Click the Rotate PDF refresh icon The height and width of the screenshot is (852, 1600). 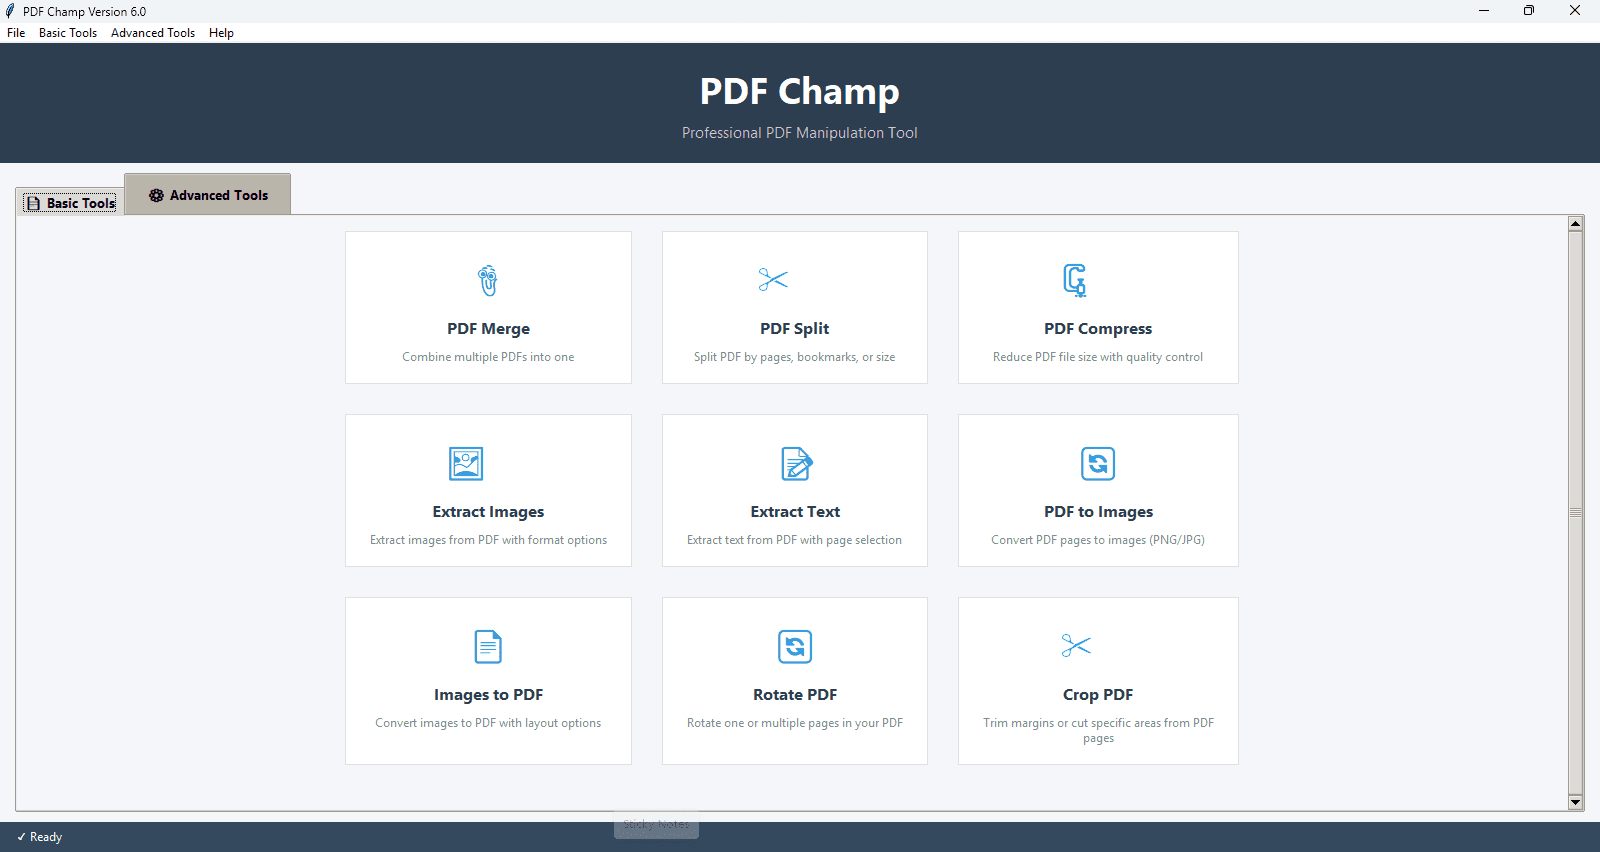795,647
